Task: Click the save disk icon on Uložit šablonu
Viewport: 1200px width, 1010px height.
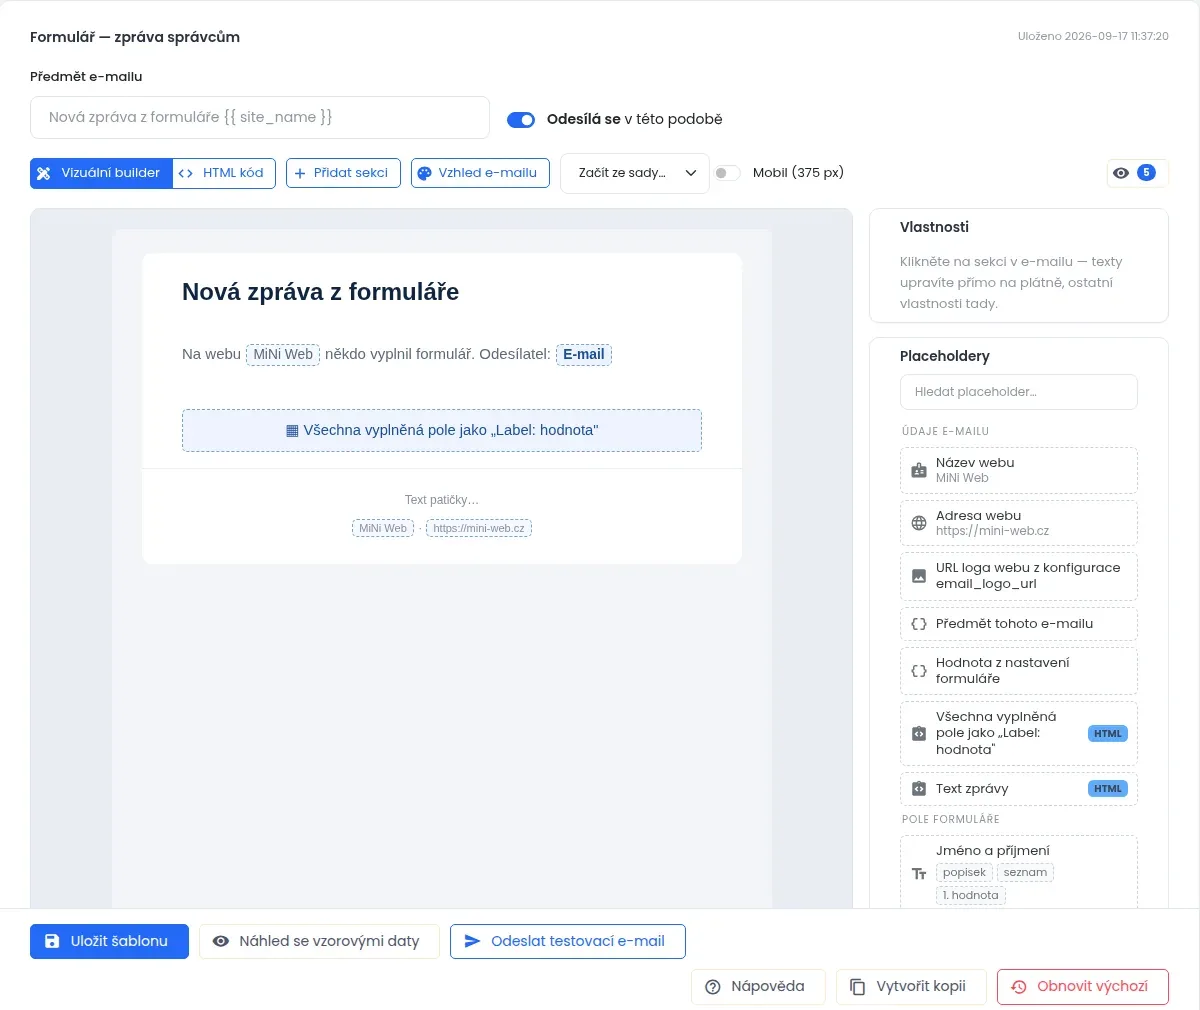Action: 53,941
